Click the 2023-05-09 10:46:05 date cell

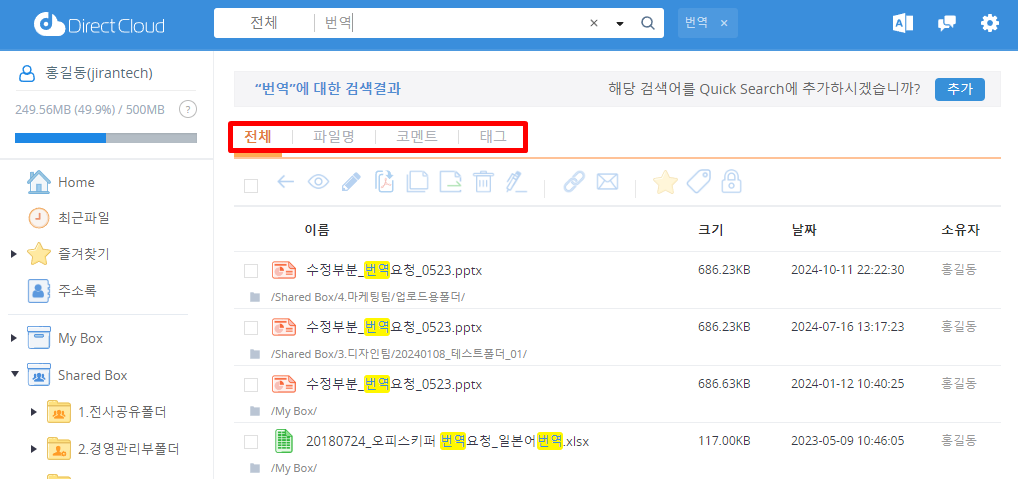847,441
